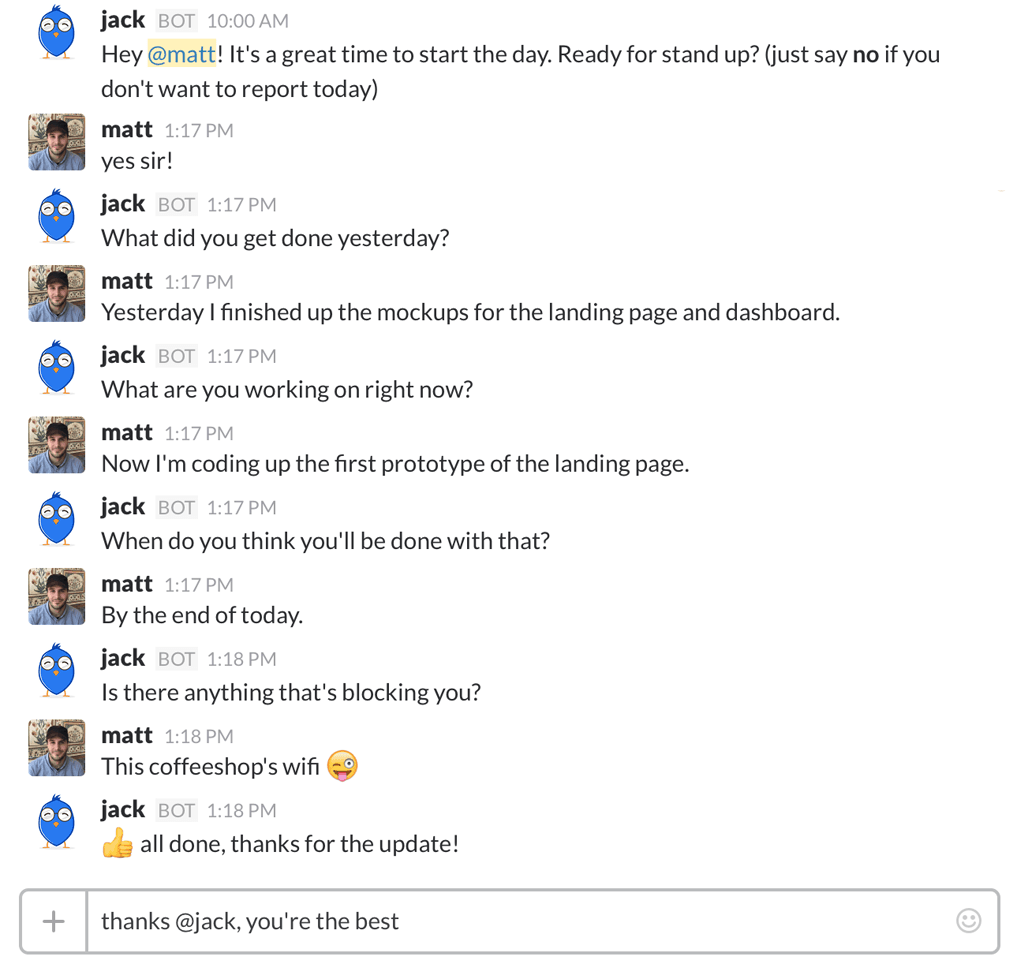
Task: Open the emoji picker smiley icon
Action: tap(968, 921)
